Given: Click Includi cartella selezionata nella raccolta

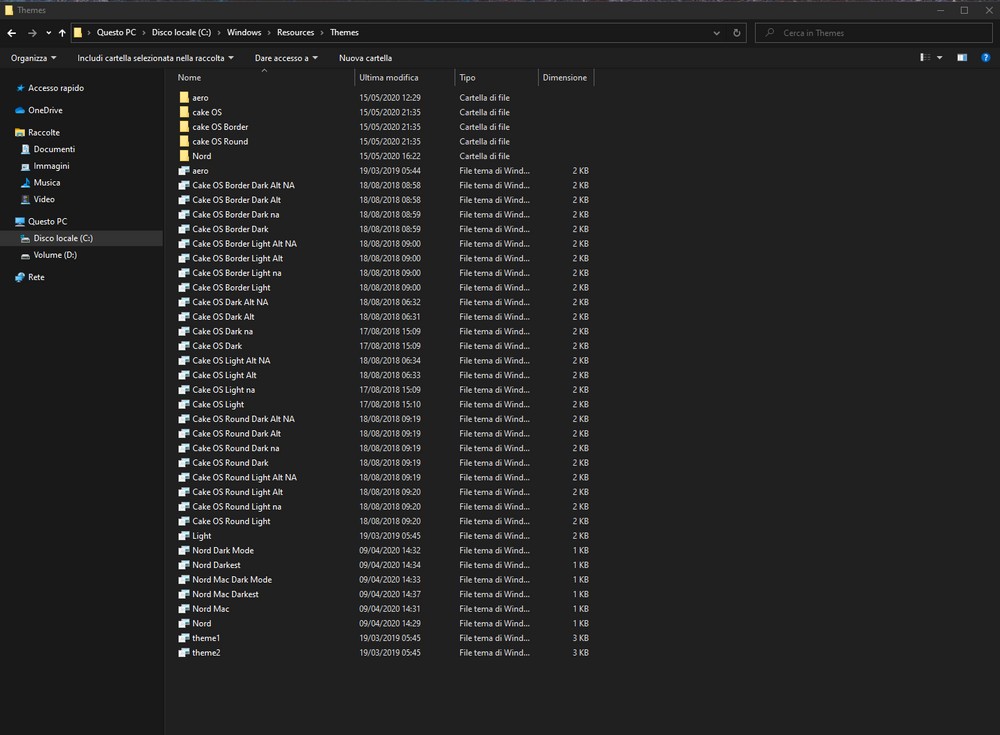Looking at the screenshot, I should pyautogui.click(x=155, y=58).
